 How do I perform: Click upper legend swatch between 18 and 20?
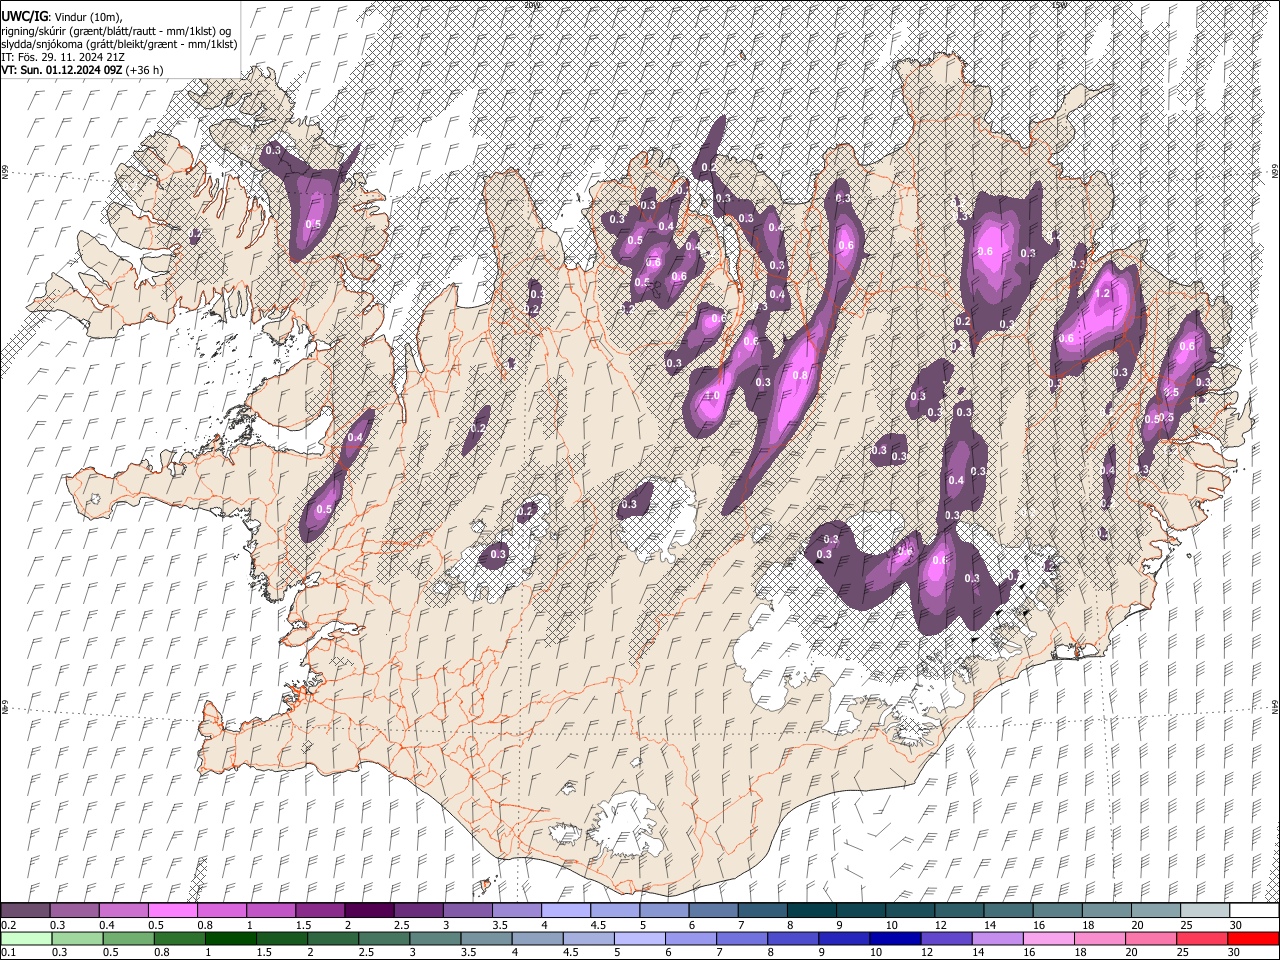tap(1107, 911)
